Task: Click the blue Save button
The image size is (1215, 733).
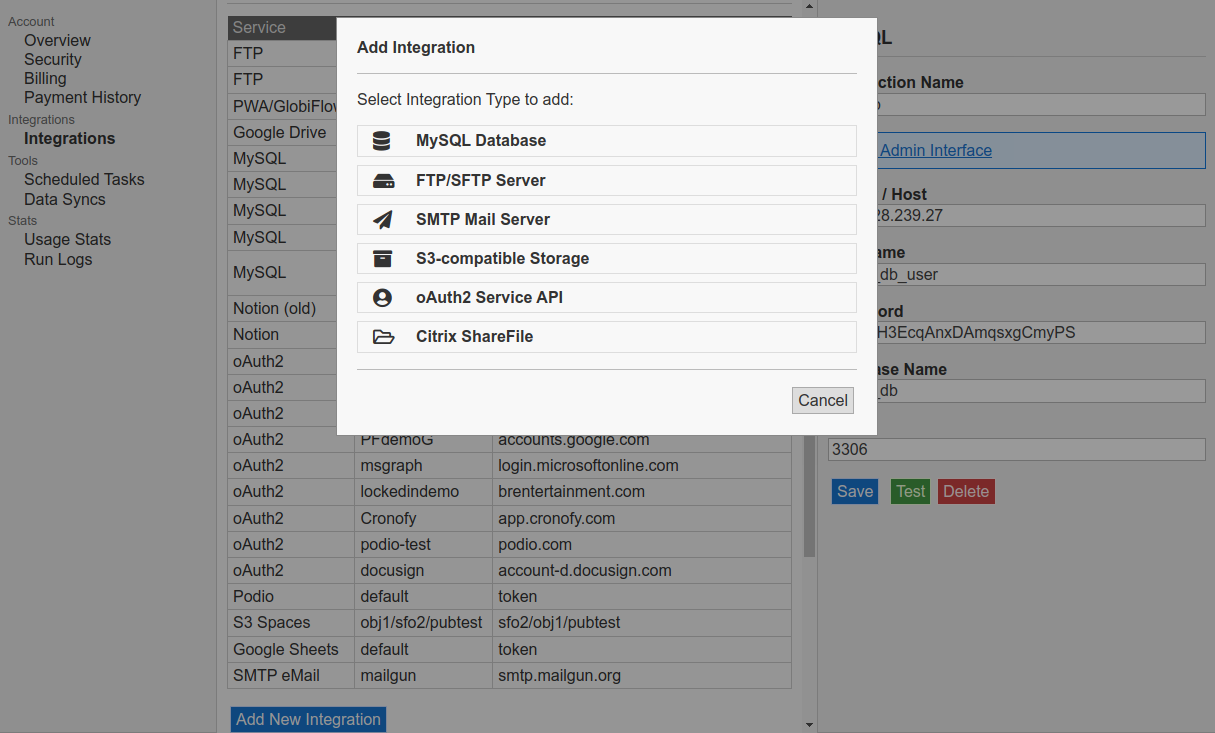Action: [x=854, y=491]
